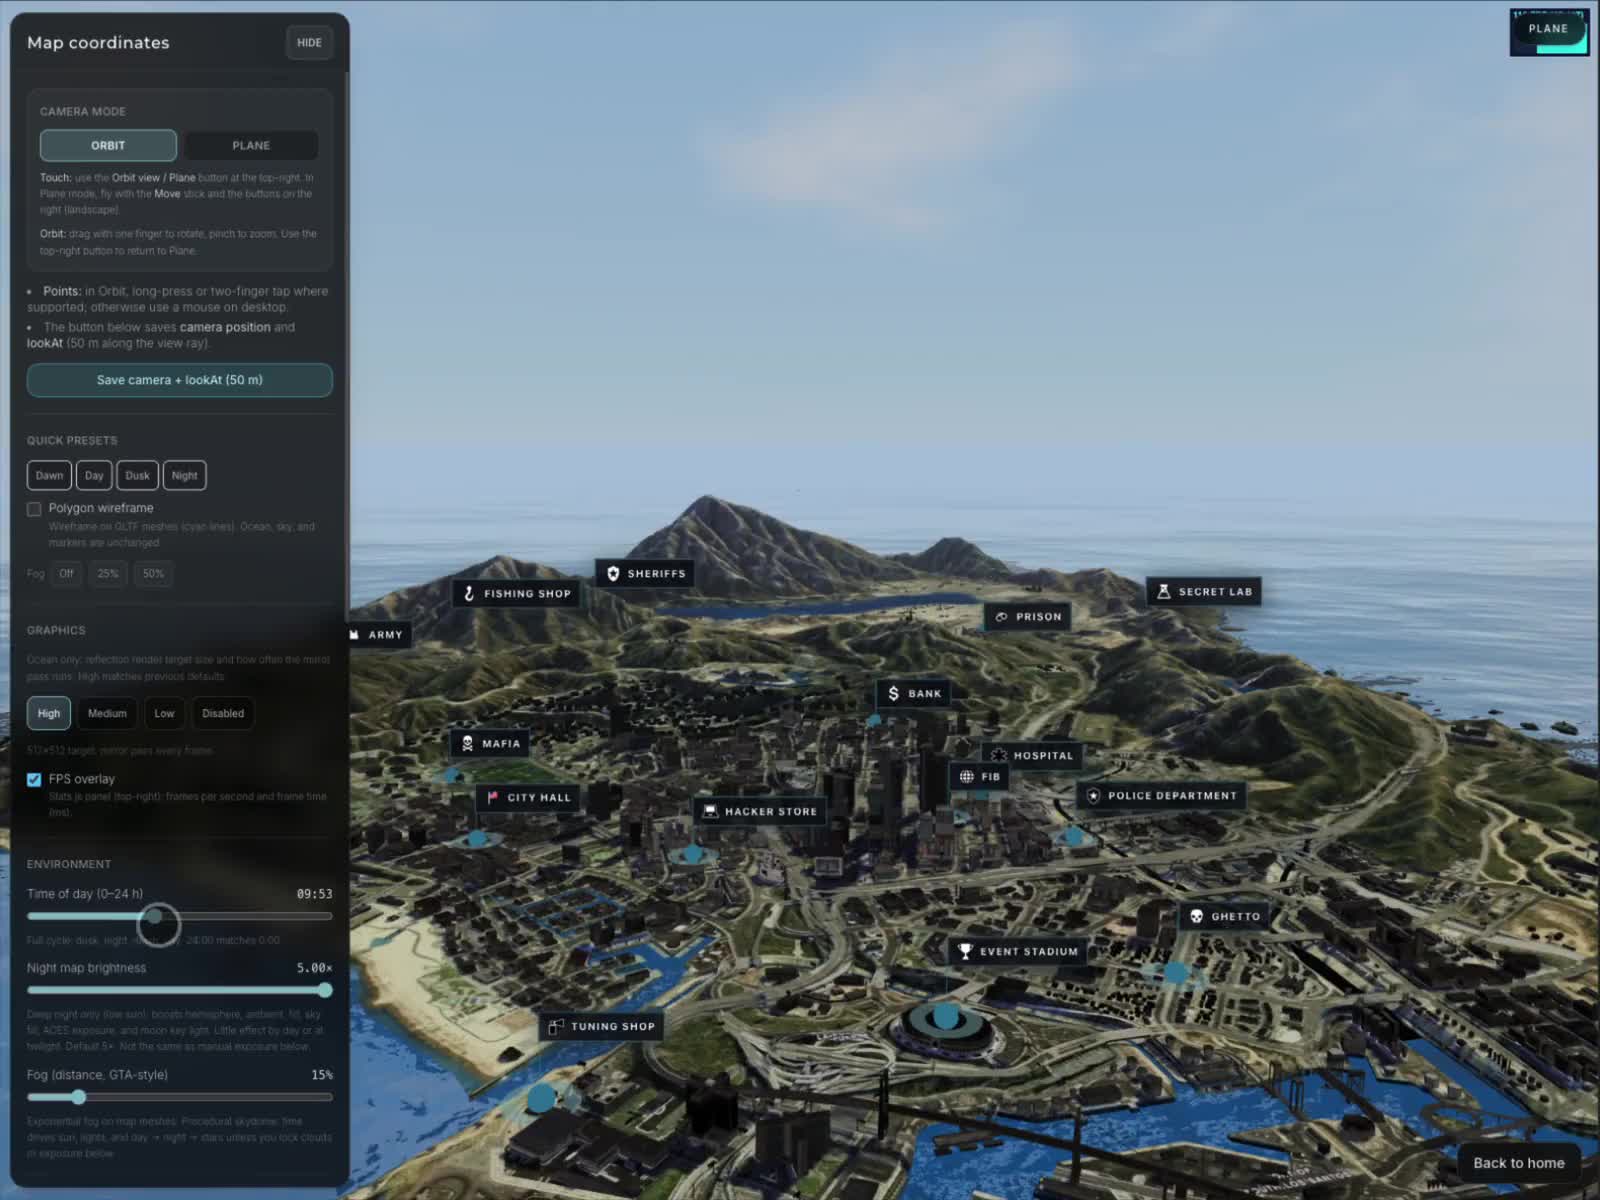Select Medium graphics quality
Image resolution: width=1600 pixels, height=1200 pixels.
pyautogui.click(x=107, y=713)
